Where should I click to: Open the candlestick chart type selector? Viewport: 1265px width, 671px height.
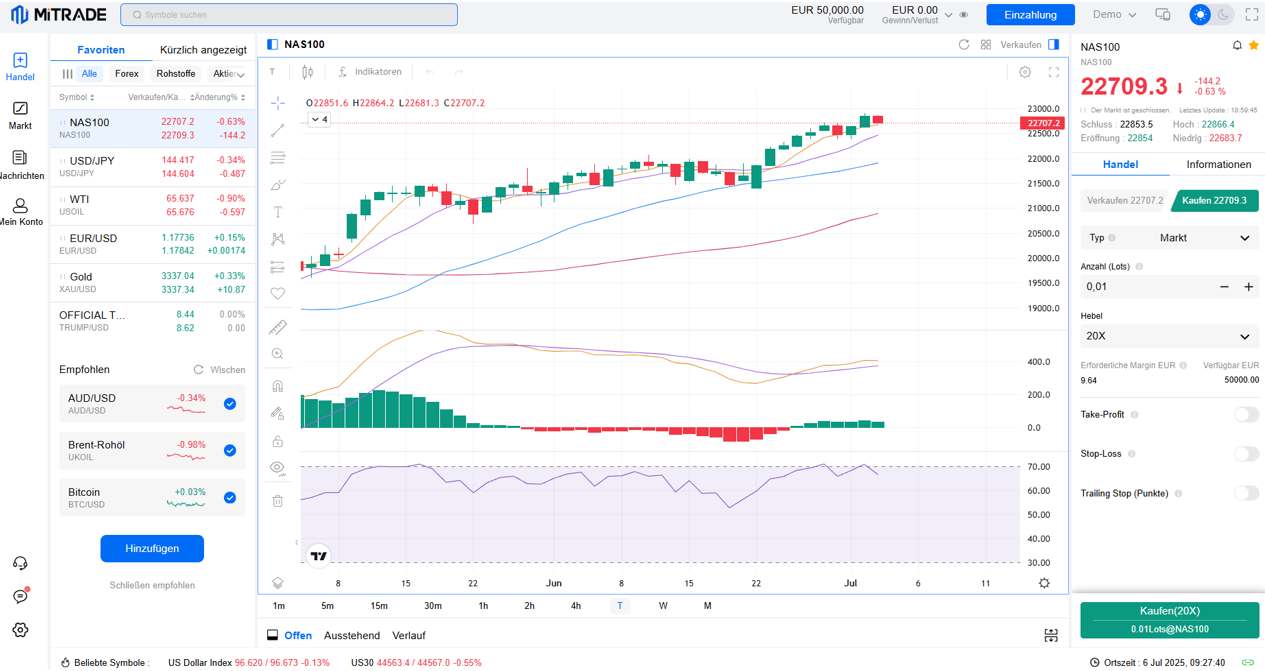(307, 72)
